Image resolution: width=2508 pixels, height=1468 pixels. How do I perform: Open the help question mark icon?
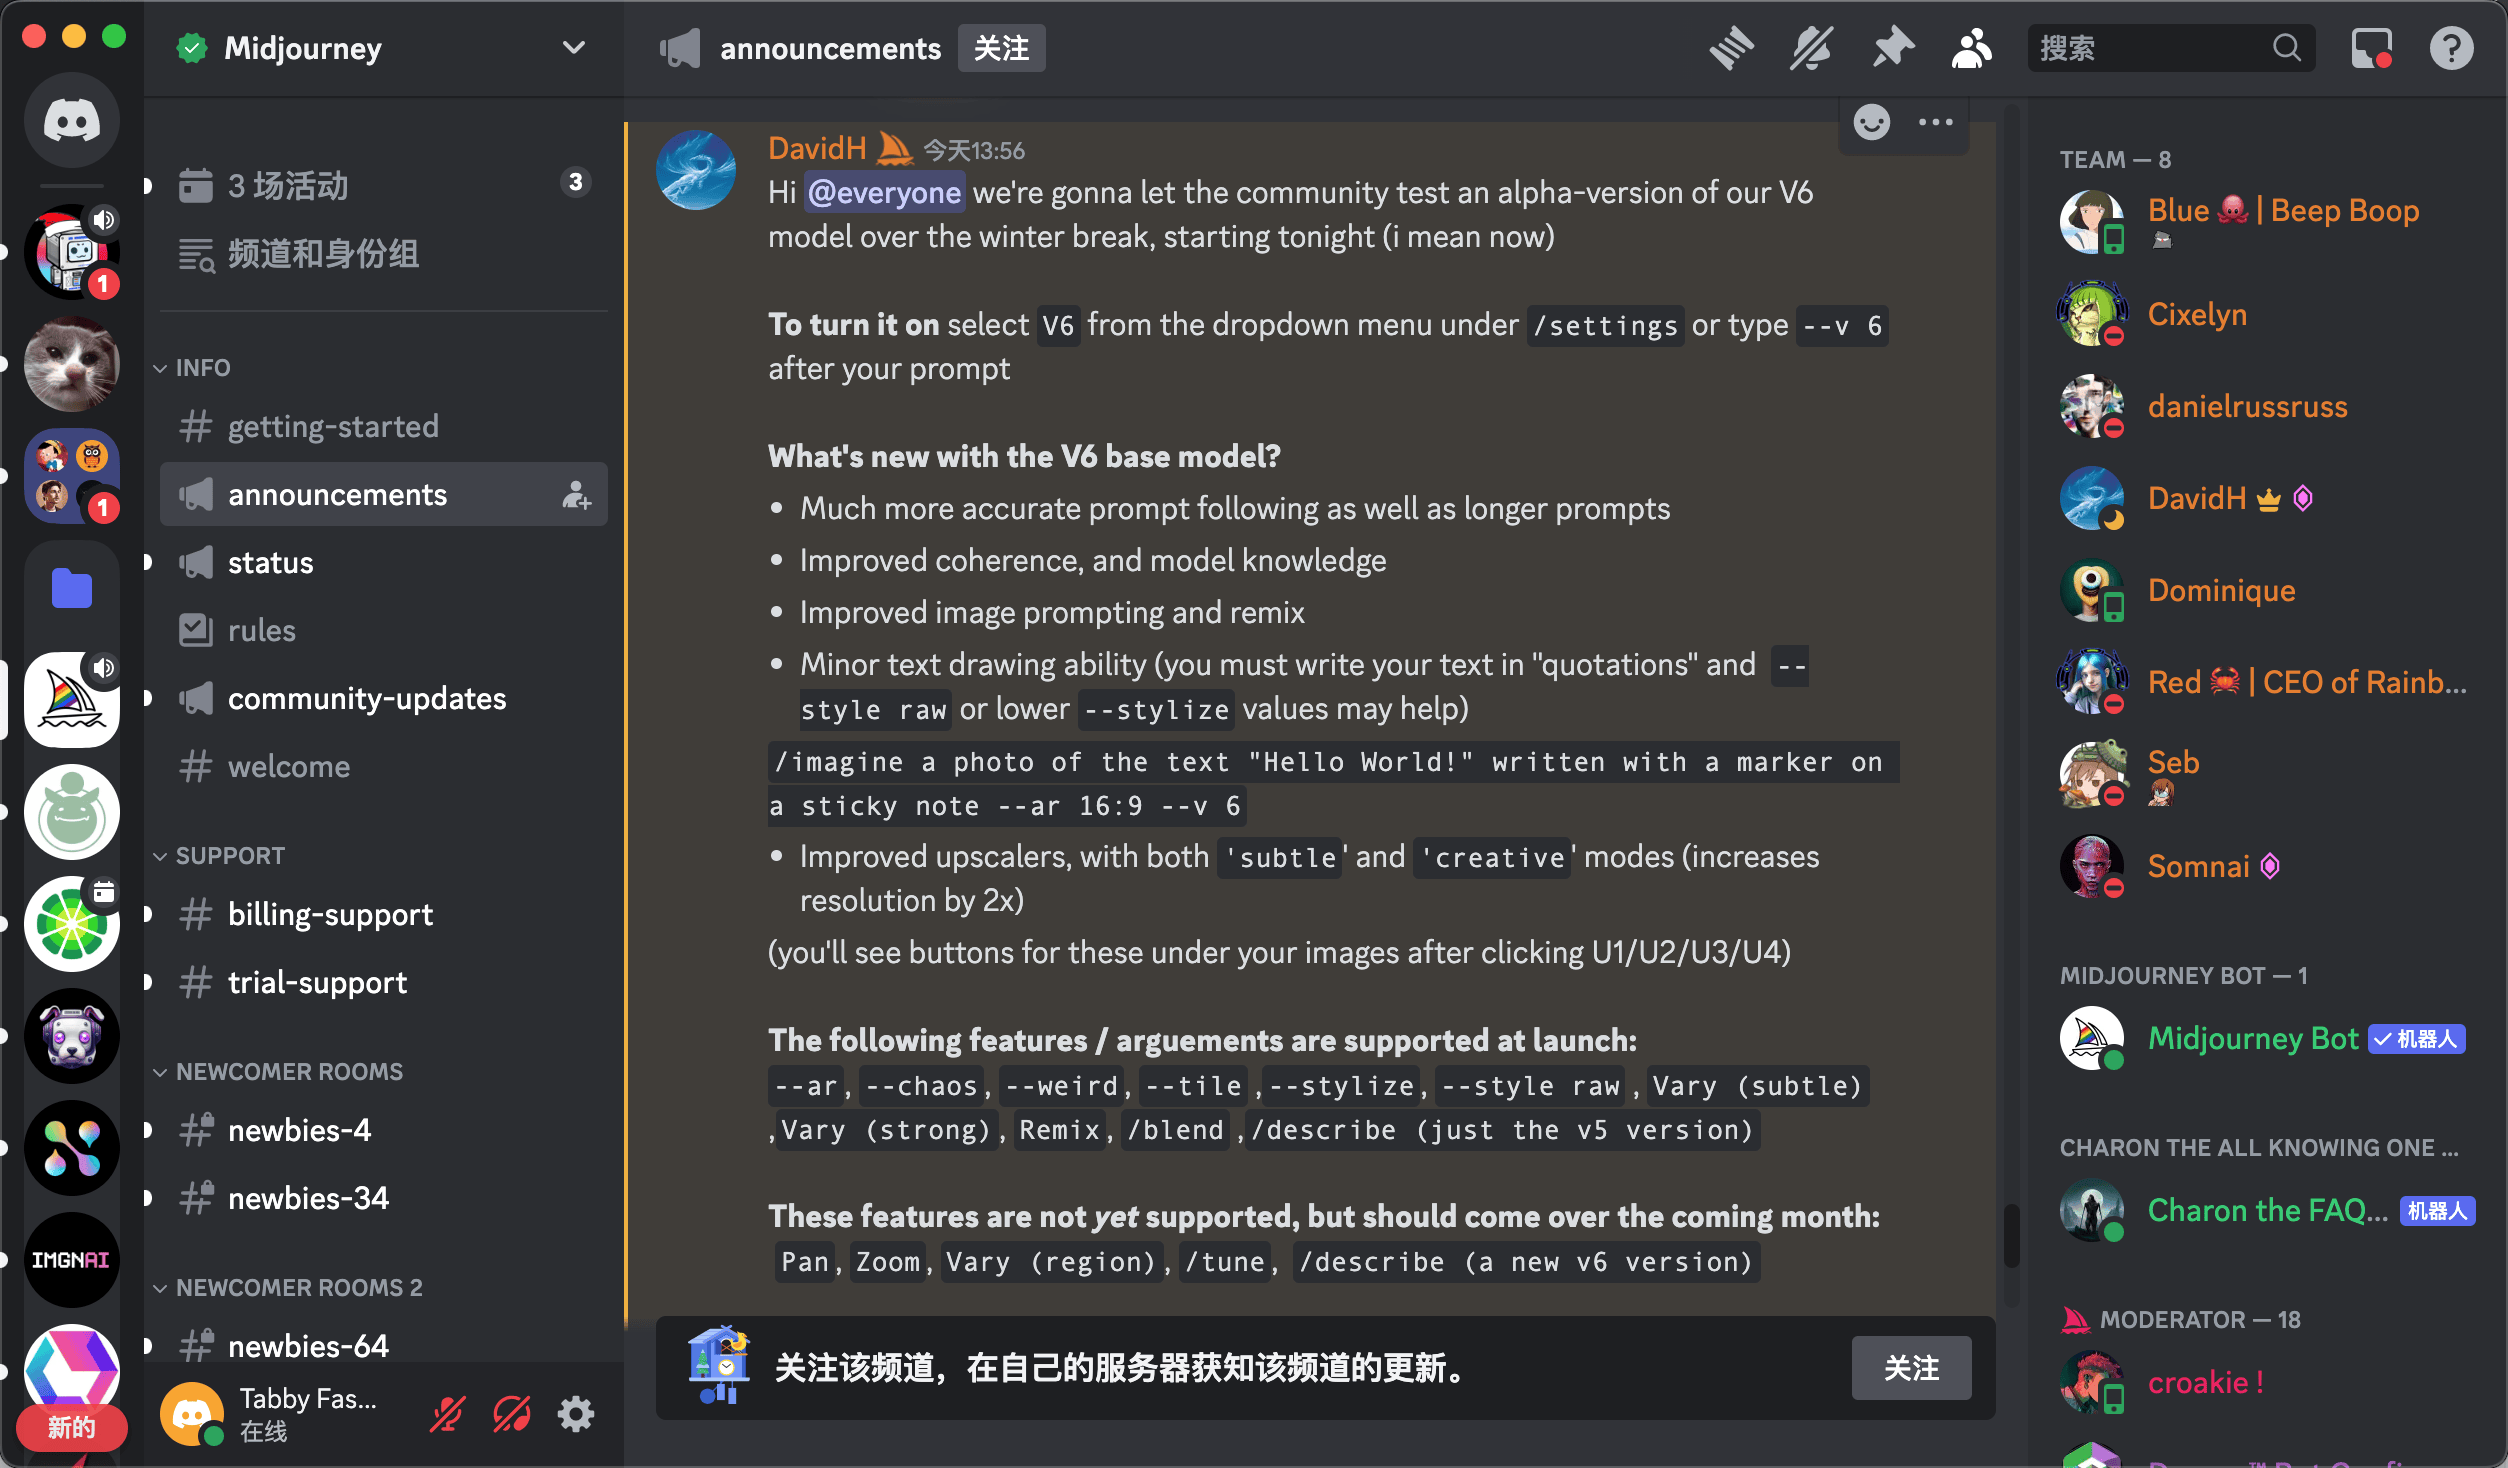coord(2451,48)
